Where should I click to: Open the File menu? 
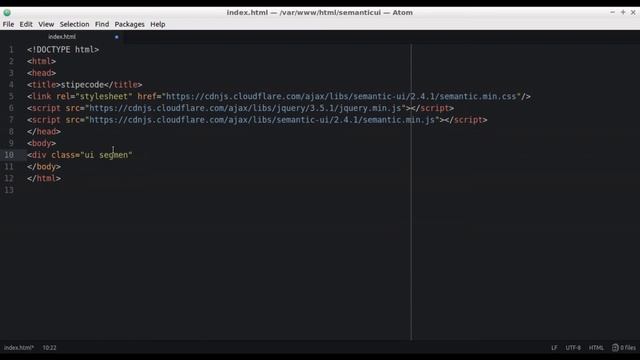[x=8, y=24]
